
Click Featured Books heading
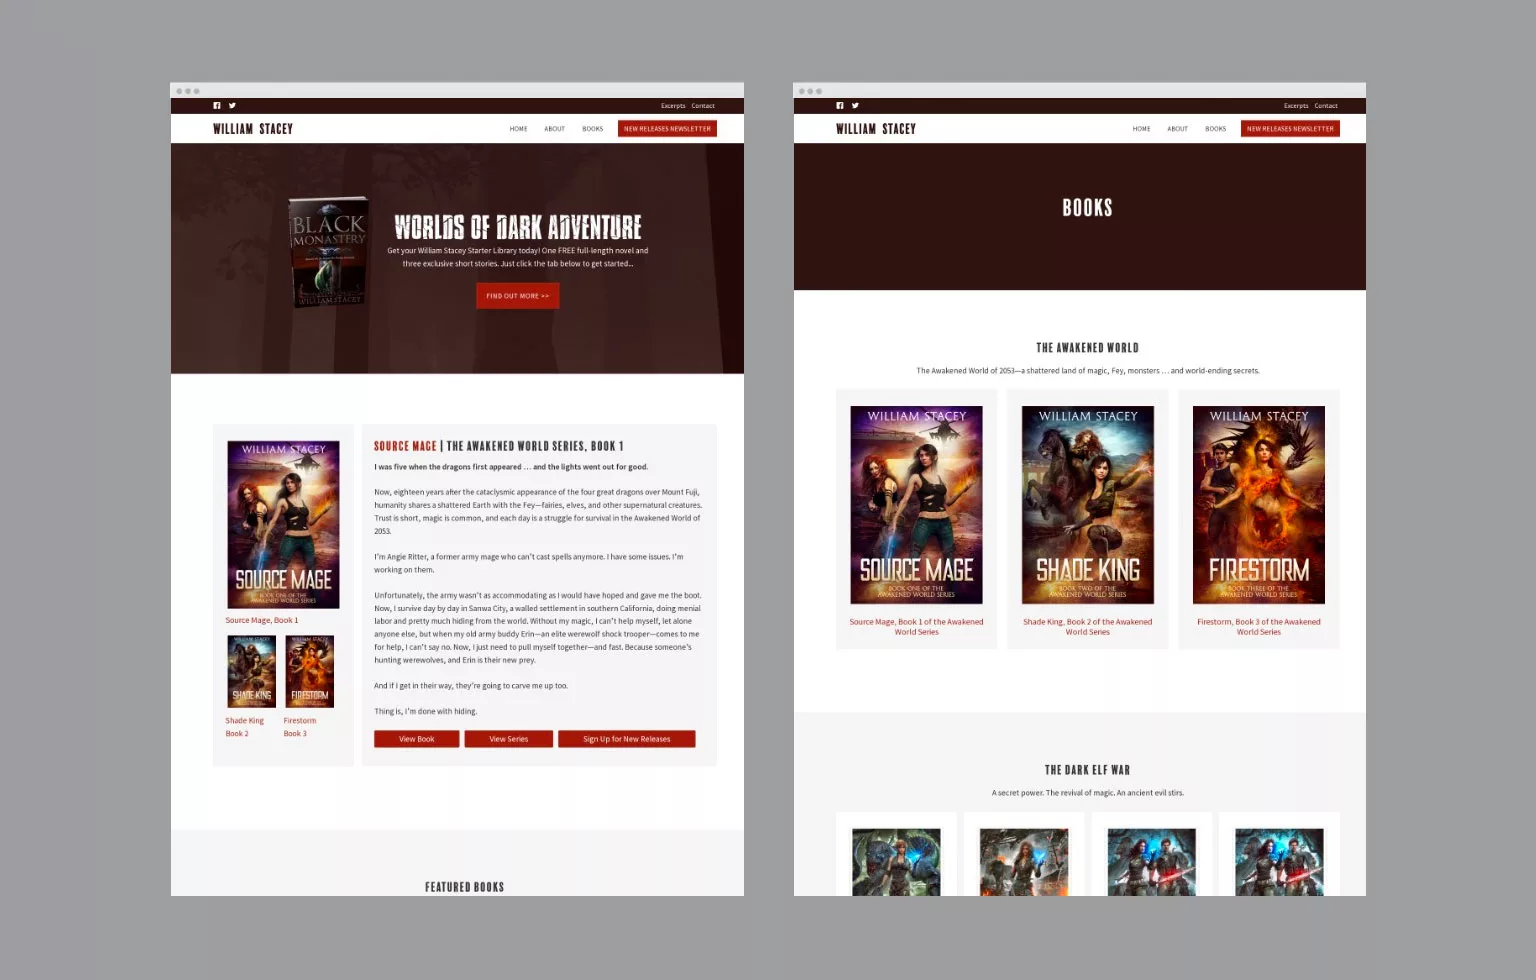pyautogui.click(x=464, y=887)
